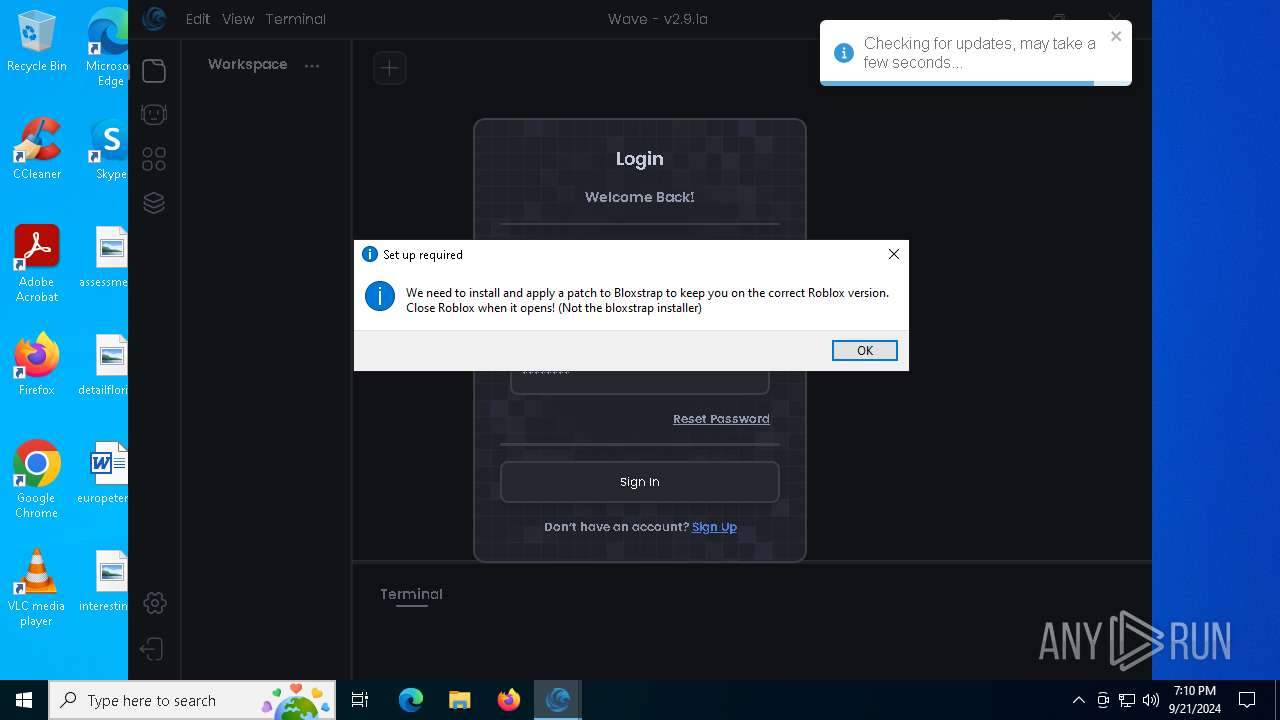Image resolution: width=1280 pixels, height=720 pixels.
Task: Click the update check progress bar
Action: pyautogui.click(x=976, y=83)
